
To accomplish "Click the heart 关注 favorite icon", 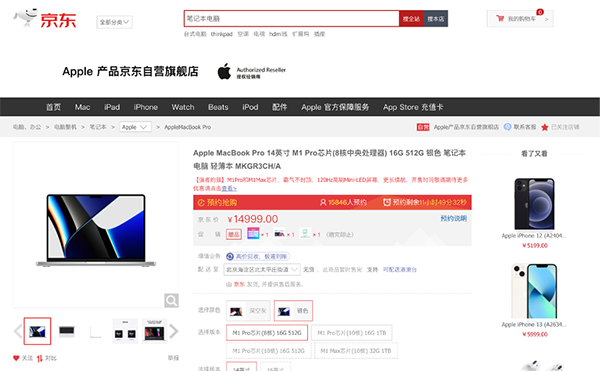I will pos(16,358).
